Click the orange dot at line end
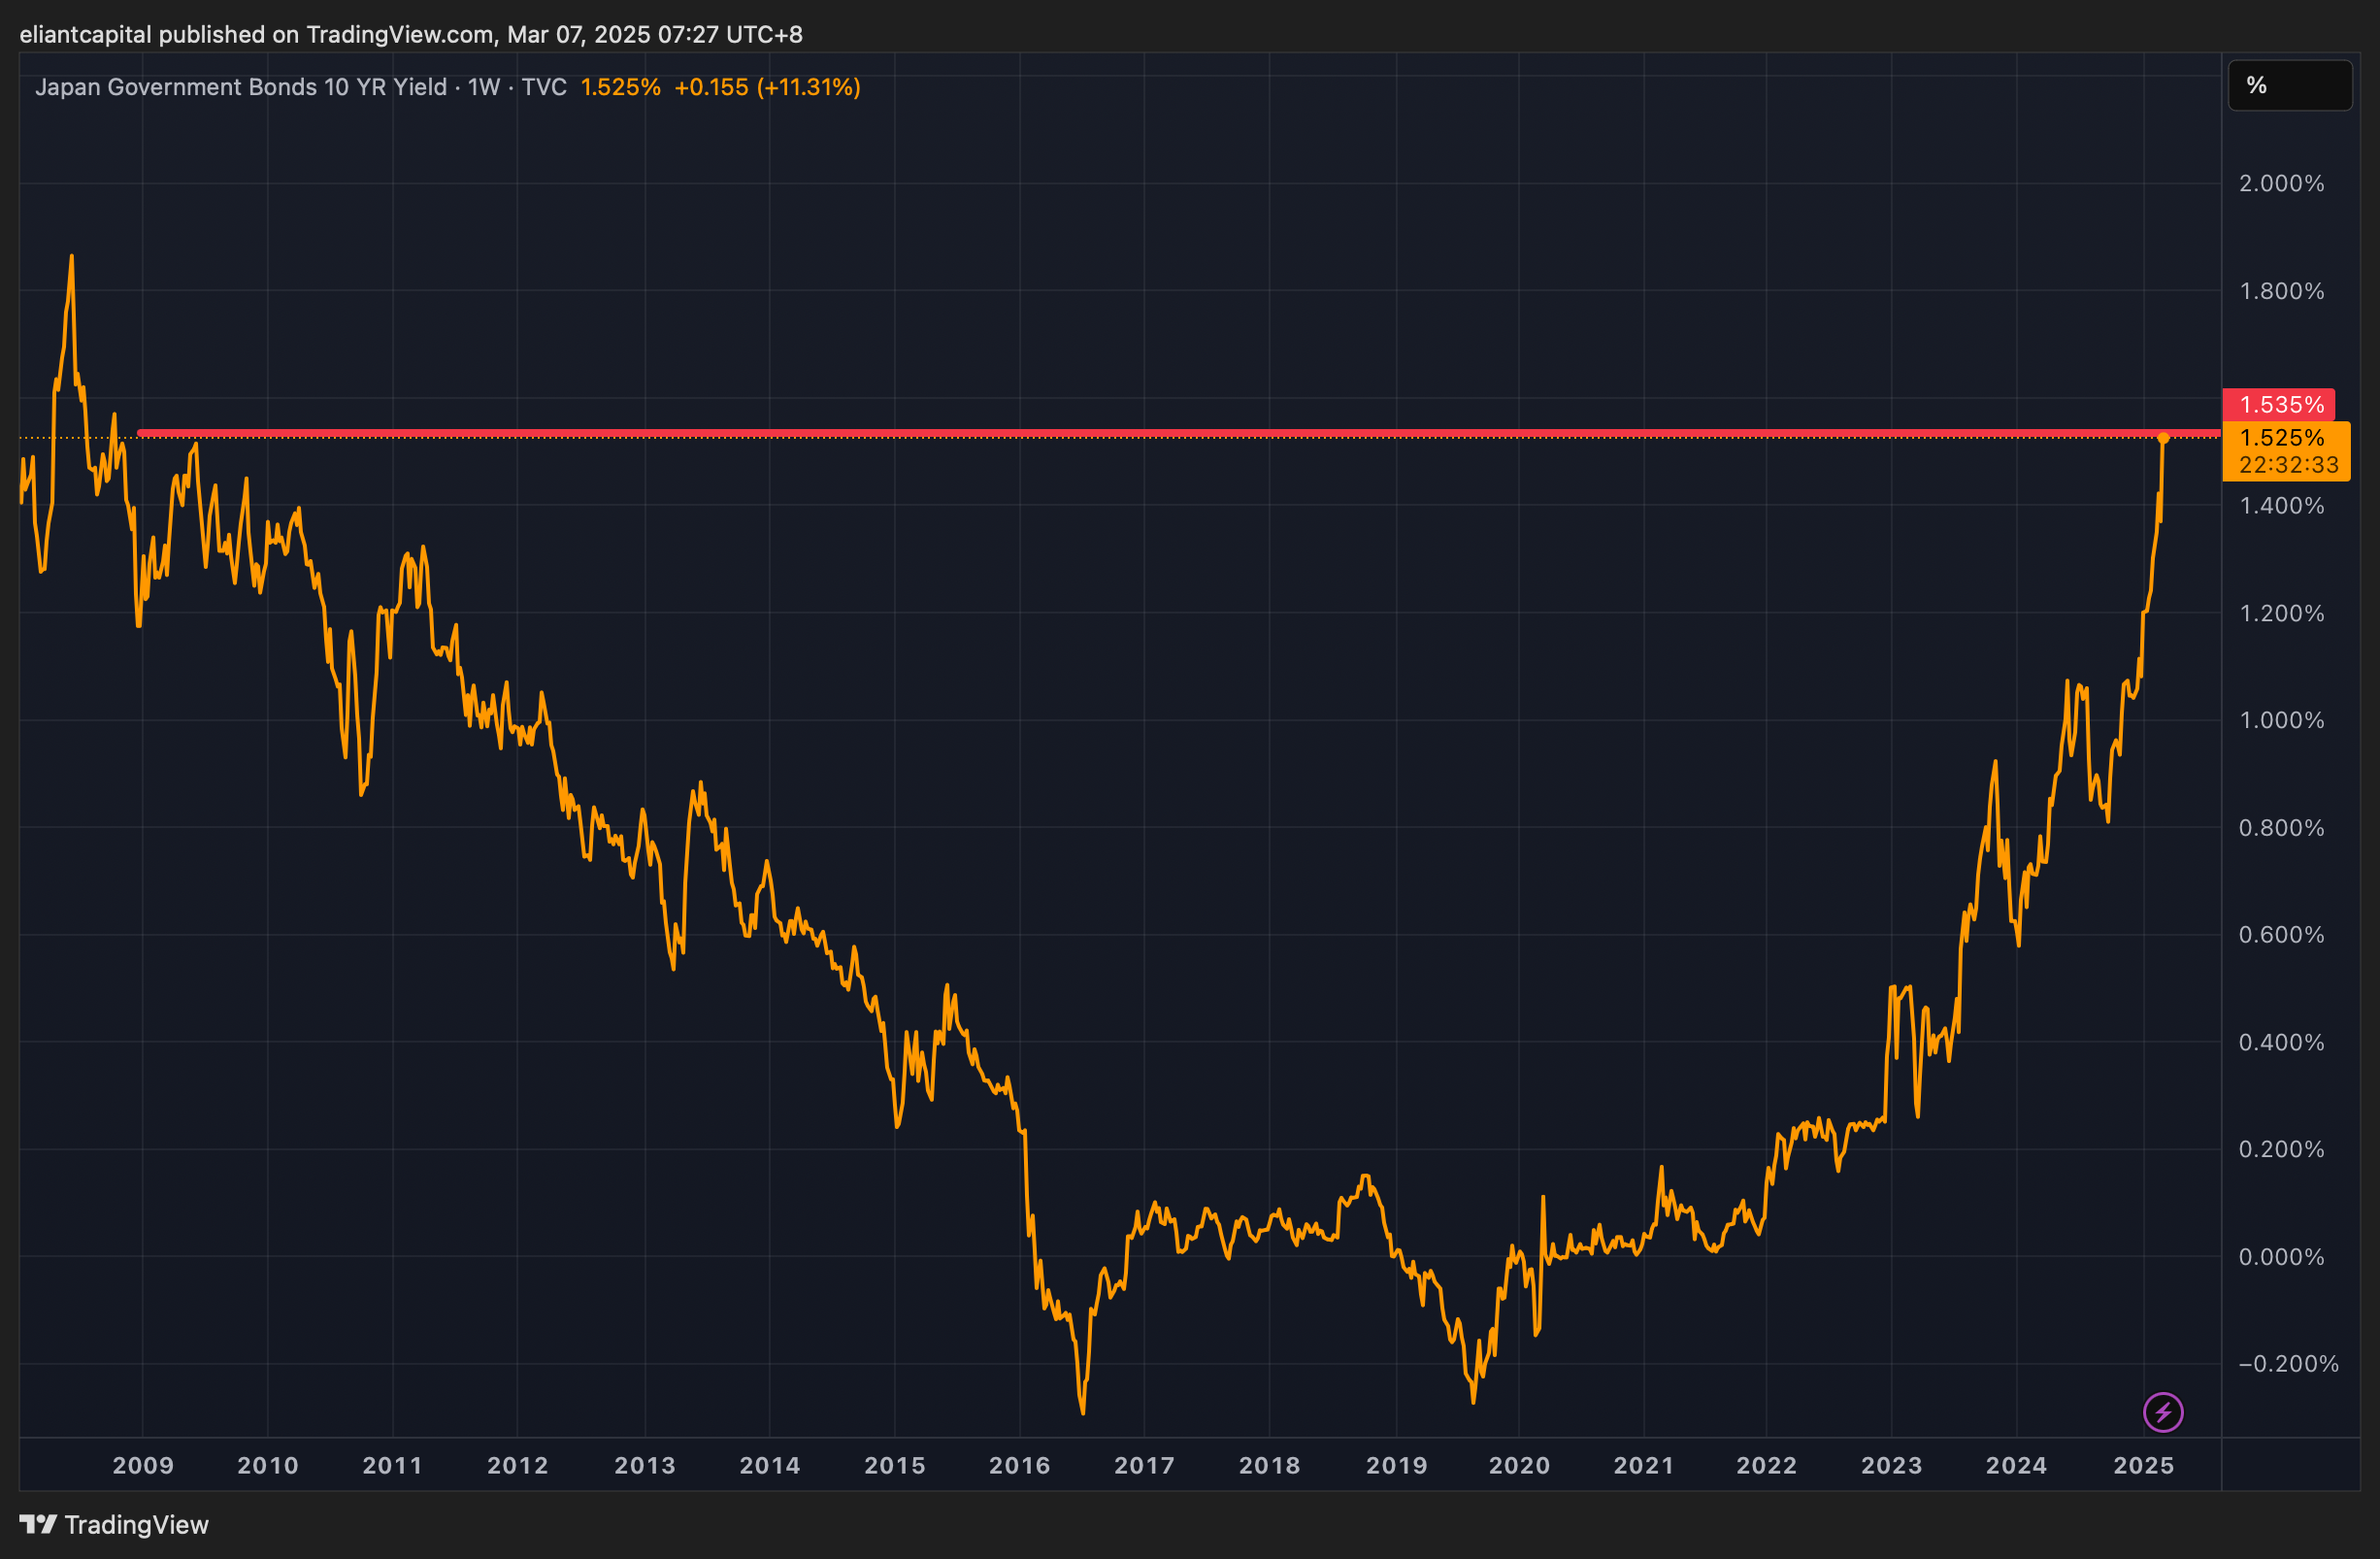Image resolution: width=2380 pixels, height=1559 pixels. click(x=2163, y=438)
